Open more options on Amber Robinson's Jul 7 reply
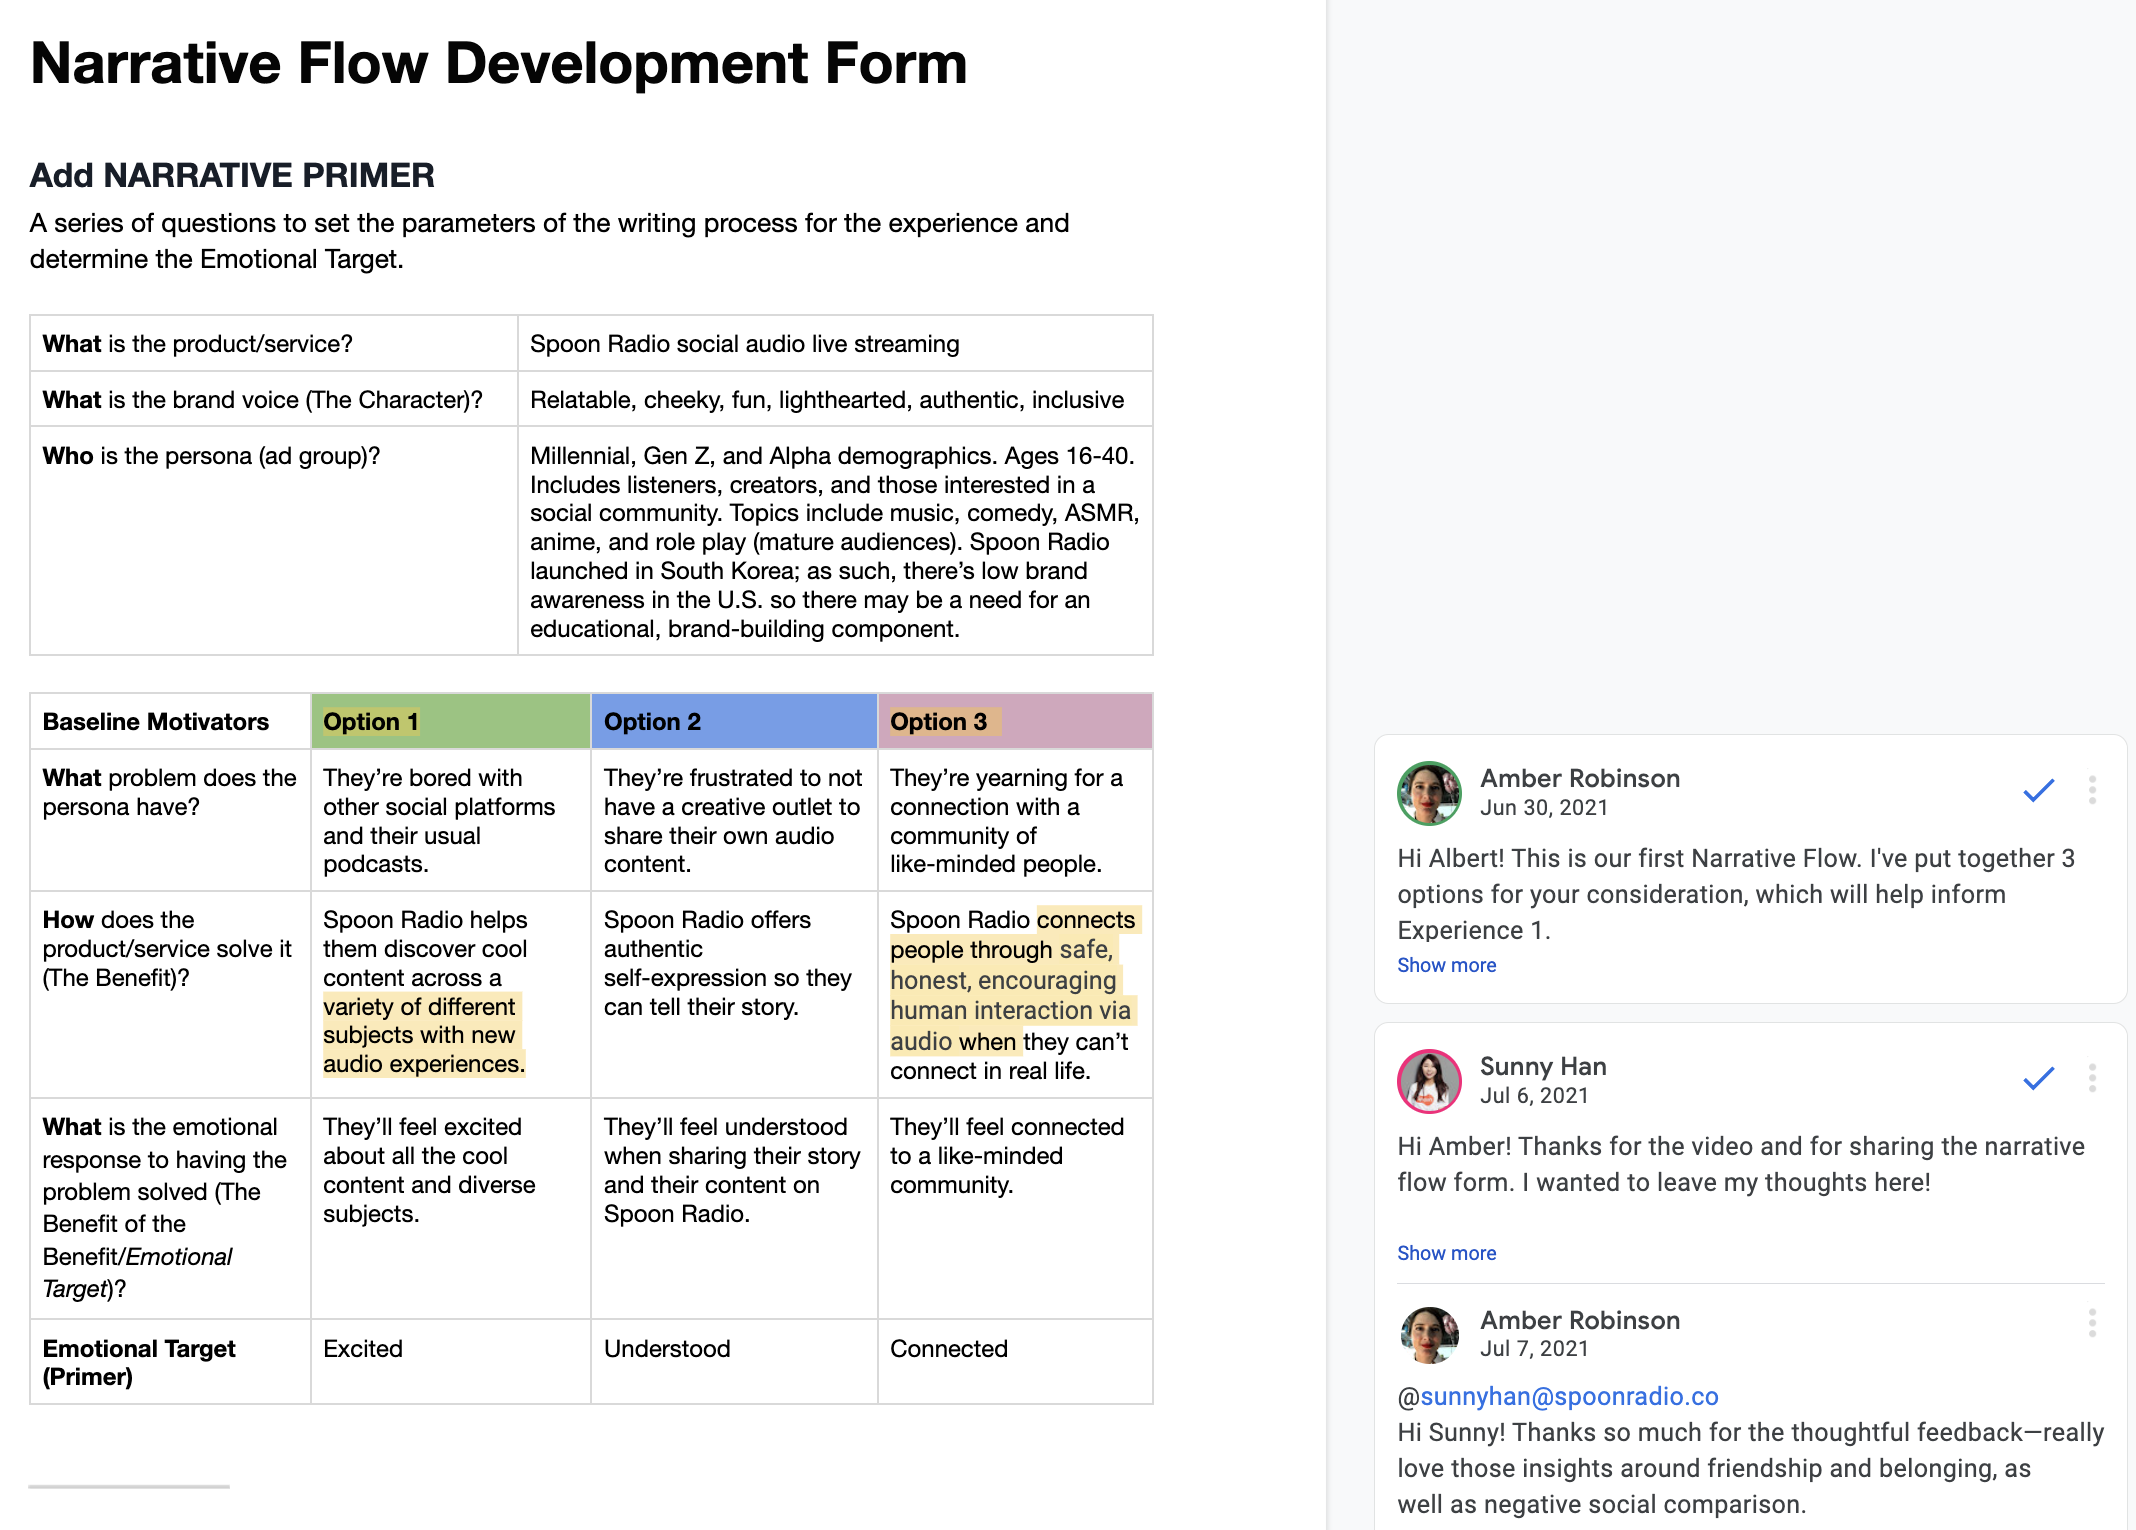Image resolution: width=2136 pixels, height=1530 pixels. (2092, 1323)
